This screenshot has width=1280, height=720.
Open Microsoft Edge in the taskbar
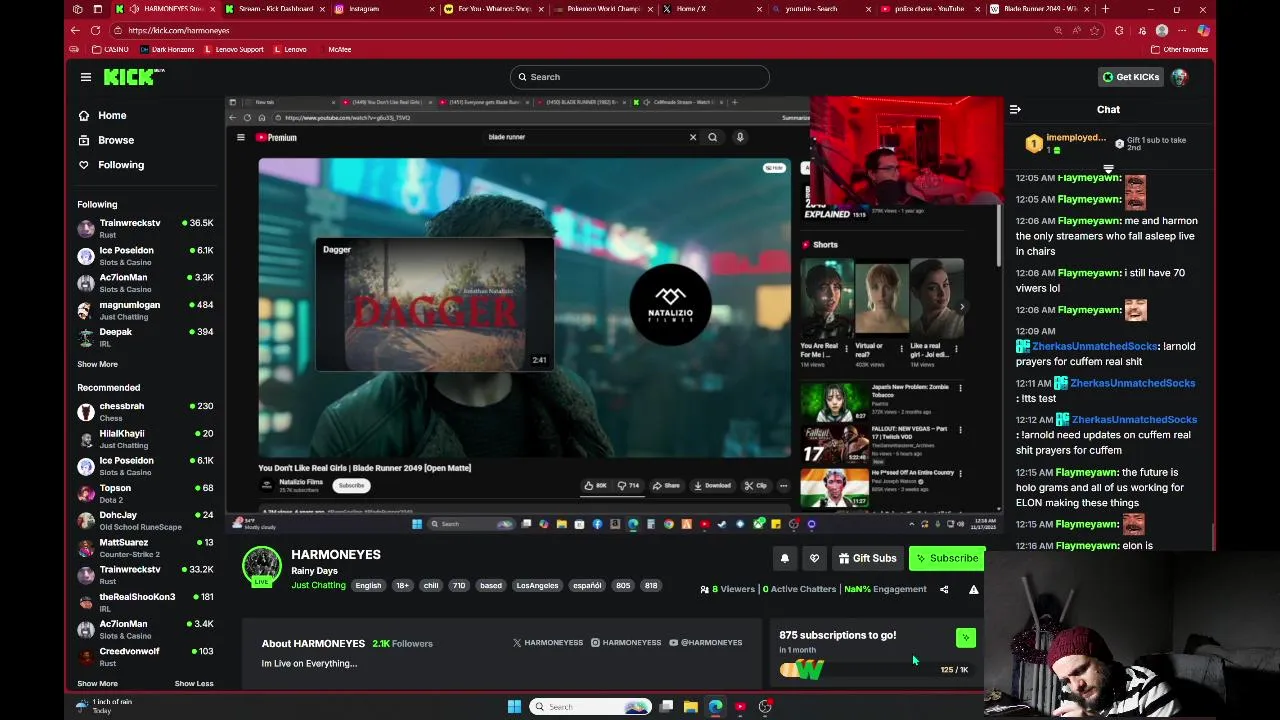(x=715, y=707)
